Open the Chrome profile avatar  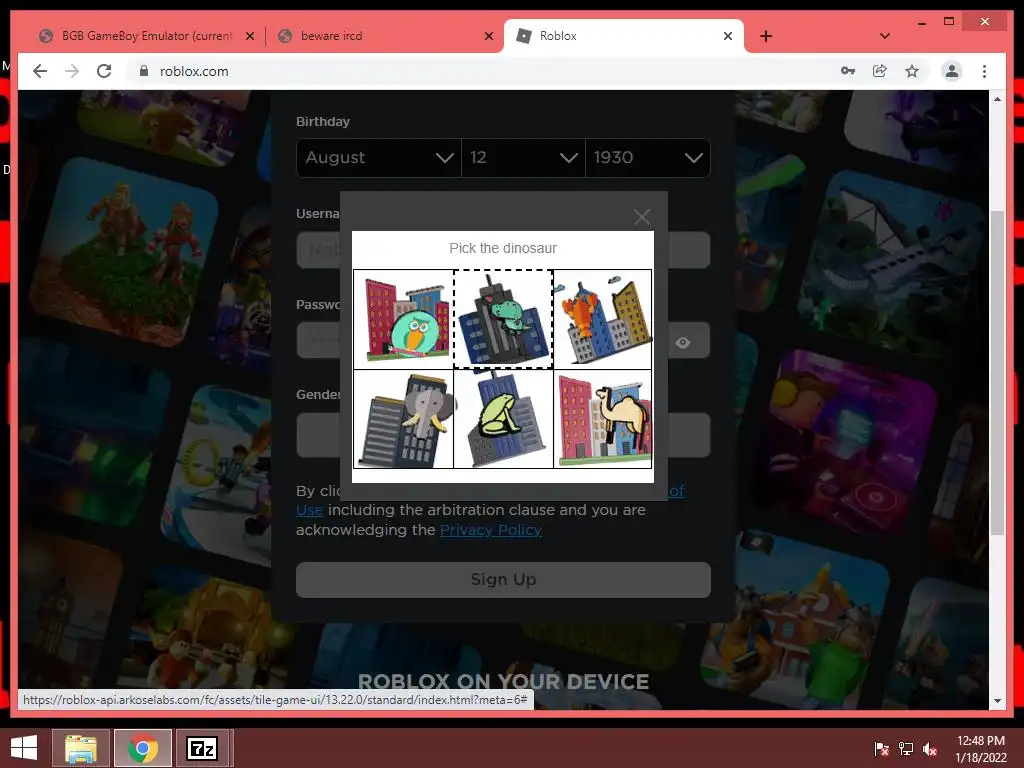coord(952,71)
